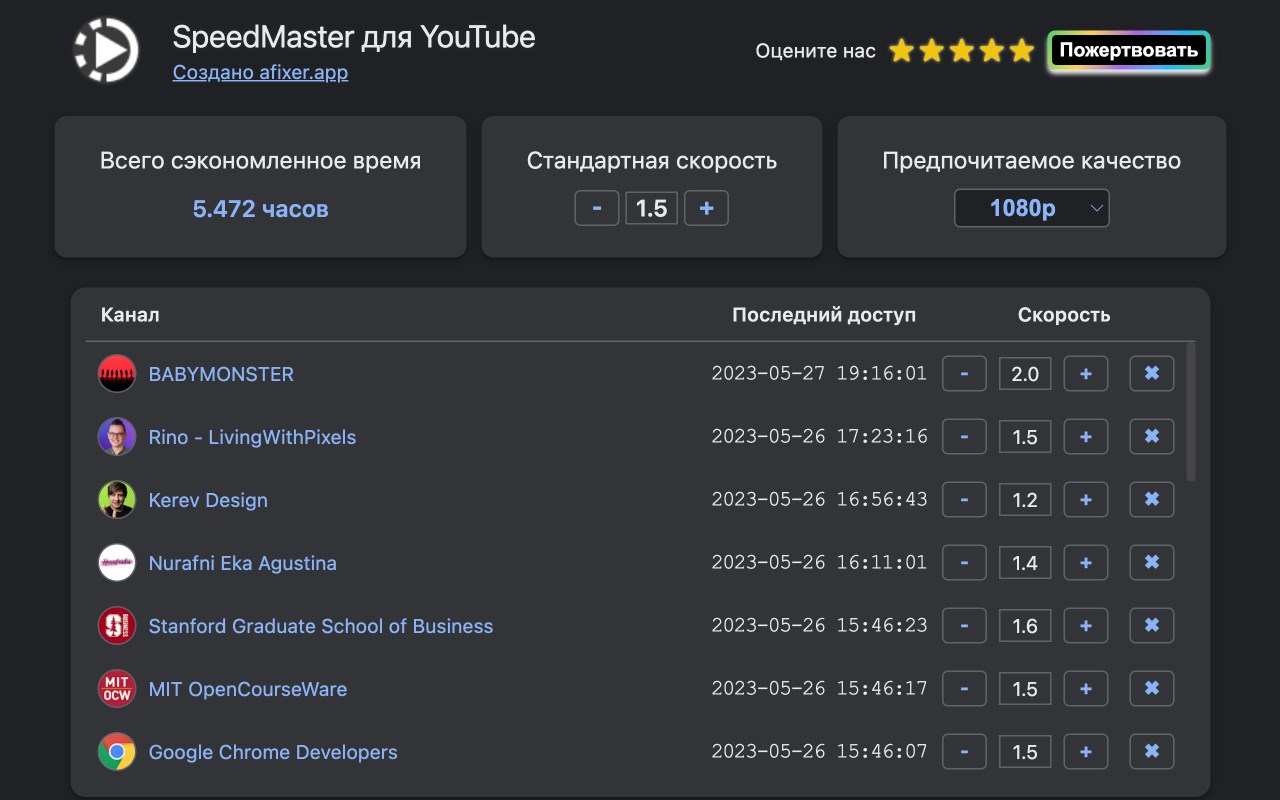Click the Google Chrome Developers logo
1280x800 pixels.
pos(117,752)
